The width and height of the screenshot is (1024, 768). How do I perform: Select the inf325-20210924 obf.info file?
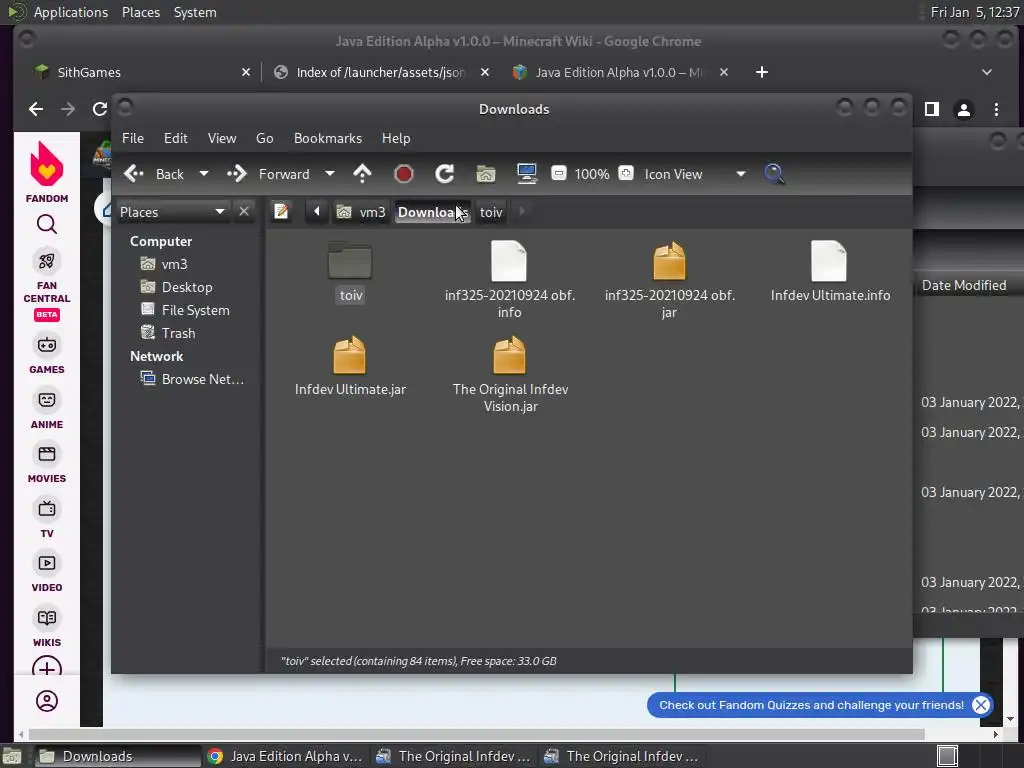pyautogui.click(x=509, y=280)
